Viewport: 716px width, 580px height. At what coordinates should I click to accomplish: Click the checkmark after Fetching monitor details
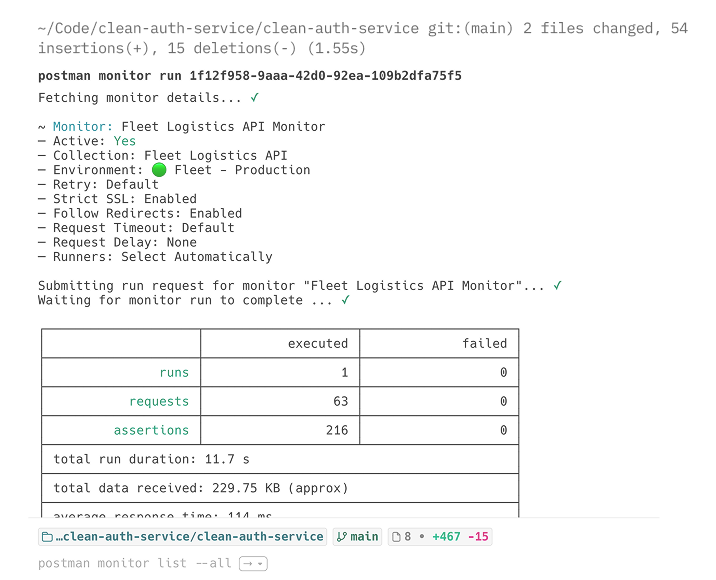254,97
